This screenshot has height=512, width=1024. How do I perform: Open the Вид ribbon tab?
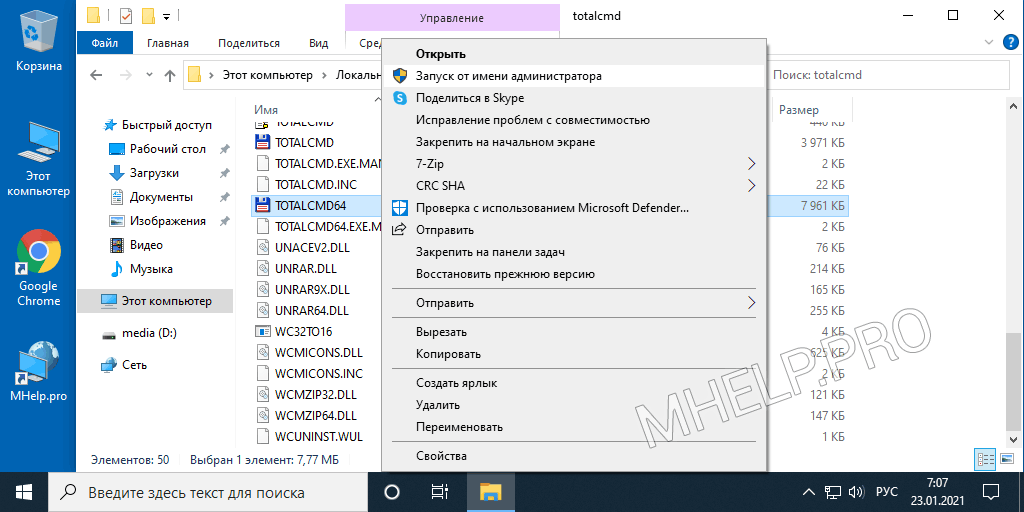click(318, 43)
